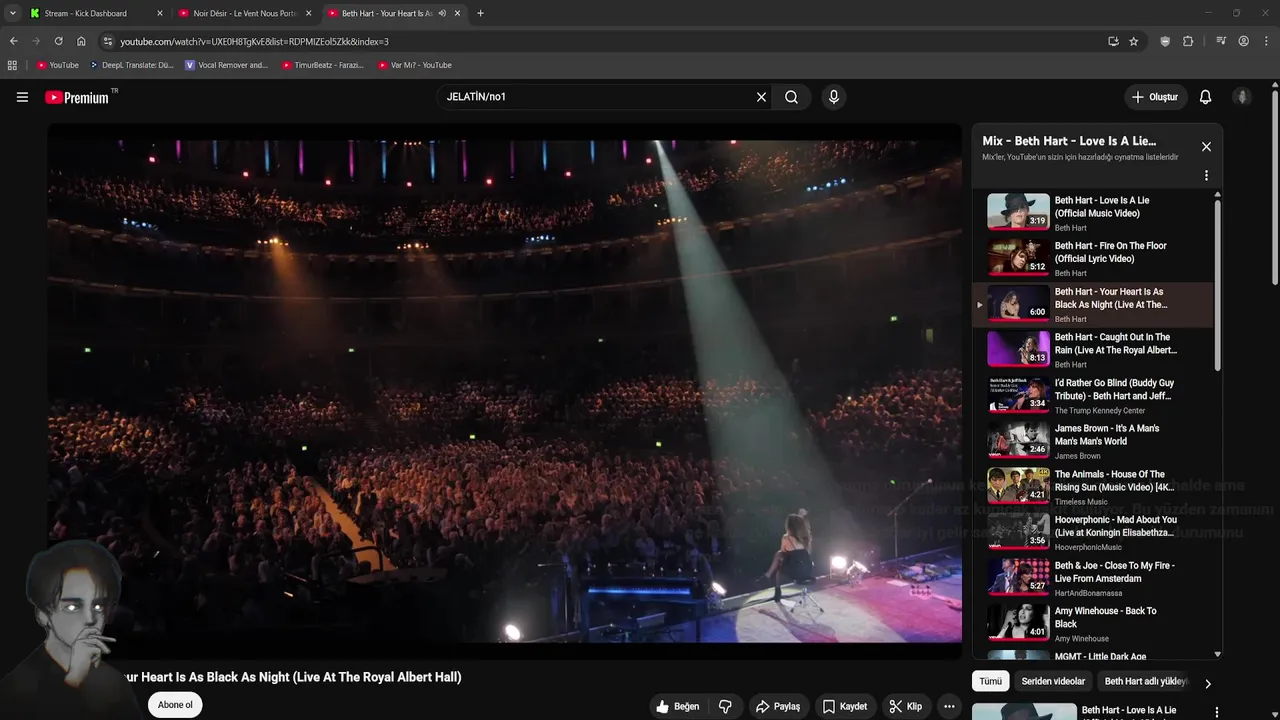The image size is (1280, 720).
Task: Play The Animals House Of The Rising Sun
Action: click(1094, 487)
